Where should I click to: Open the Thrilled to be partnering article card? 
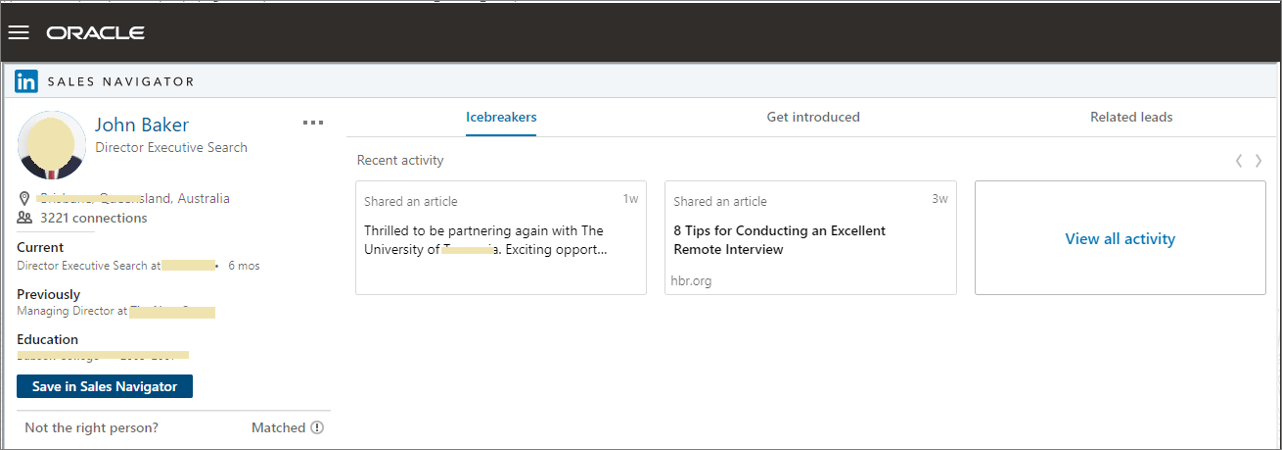pos(501,238)
